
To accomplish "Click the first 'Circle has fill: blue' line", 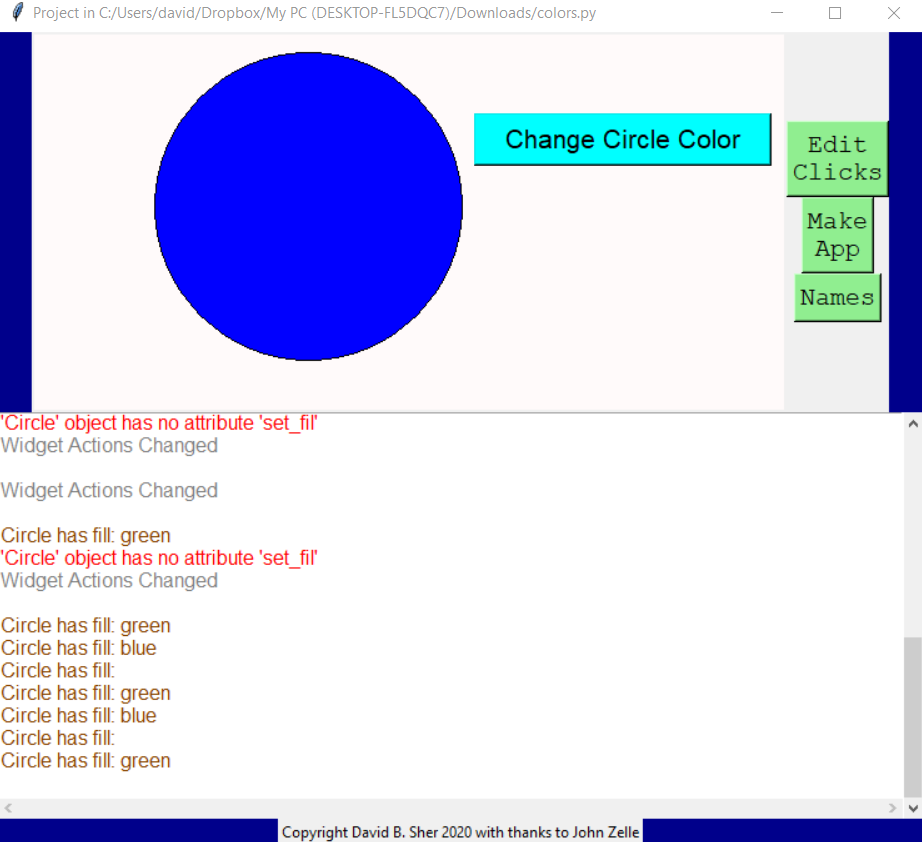I will (x=79, y=648).
